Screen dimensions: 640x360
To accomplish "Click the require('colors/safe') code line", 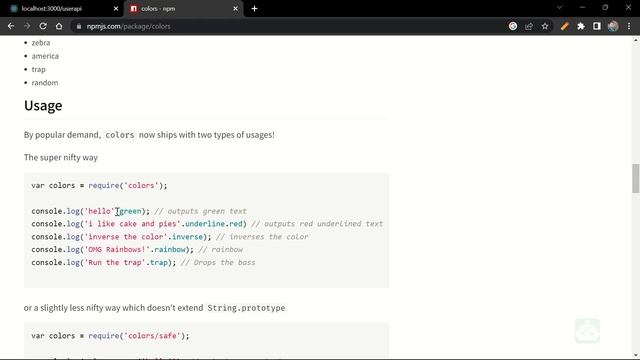I will pyautogui.click(x=110, y=336).
